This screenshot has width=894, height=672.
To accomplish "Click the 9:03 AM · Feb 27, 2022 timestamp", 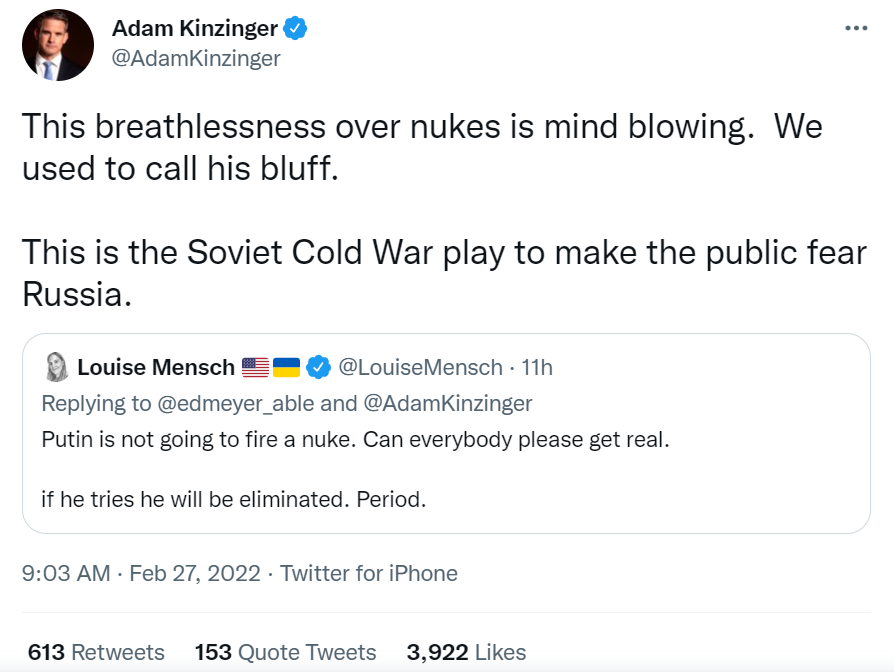I will pyautogui.click(x=141, y=573).
